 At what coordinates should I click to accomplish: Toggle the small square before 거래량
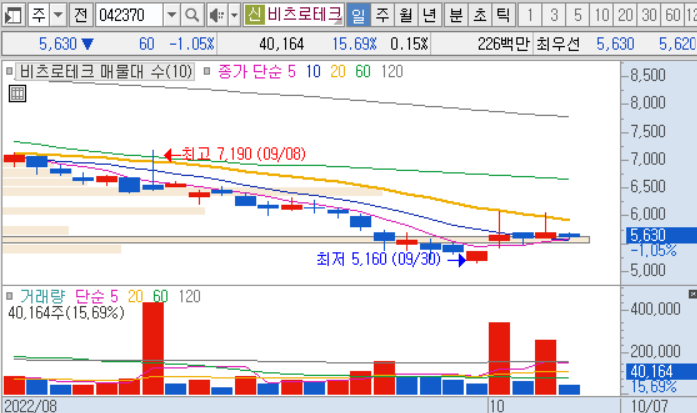click(x=9, y=296)
